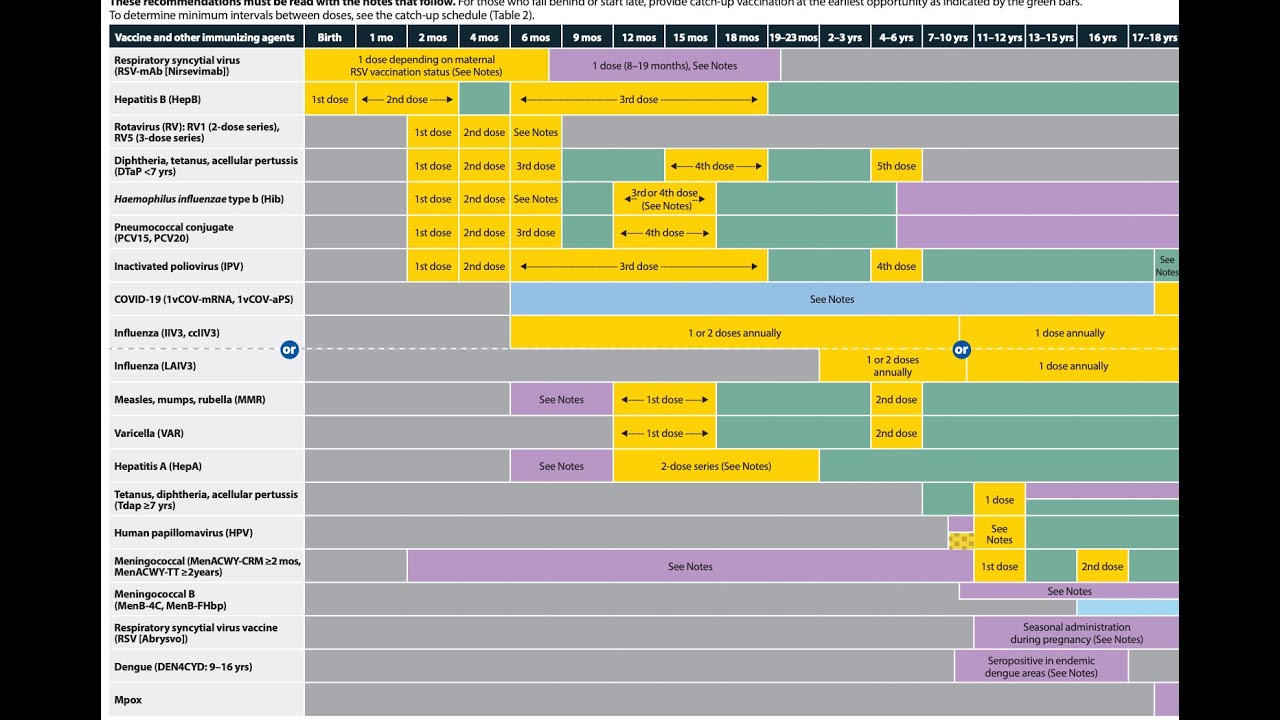Select the 'Varicella (VAR)' row label
The height and width of the screenshot is (720, 1280).
coord(205,433)
